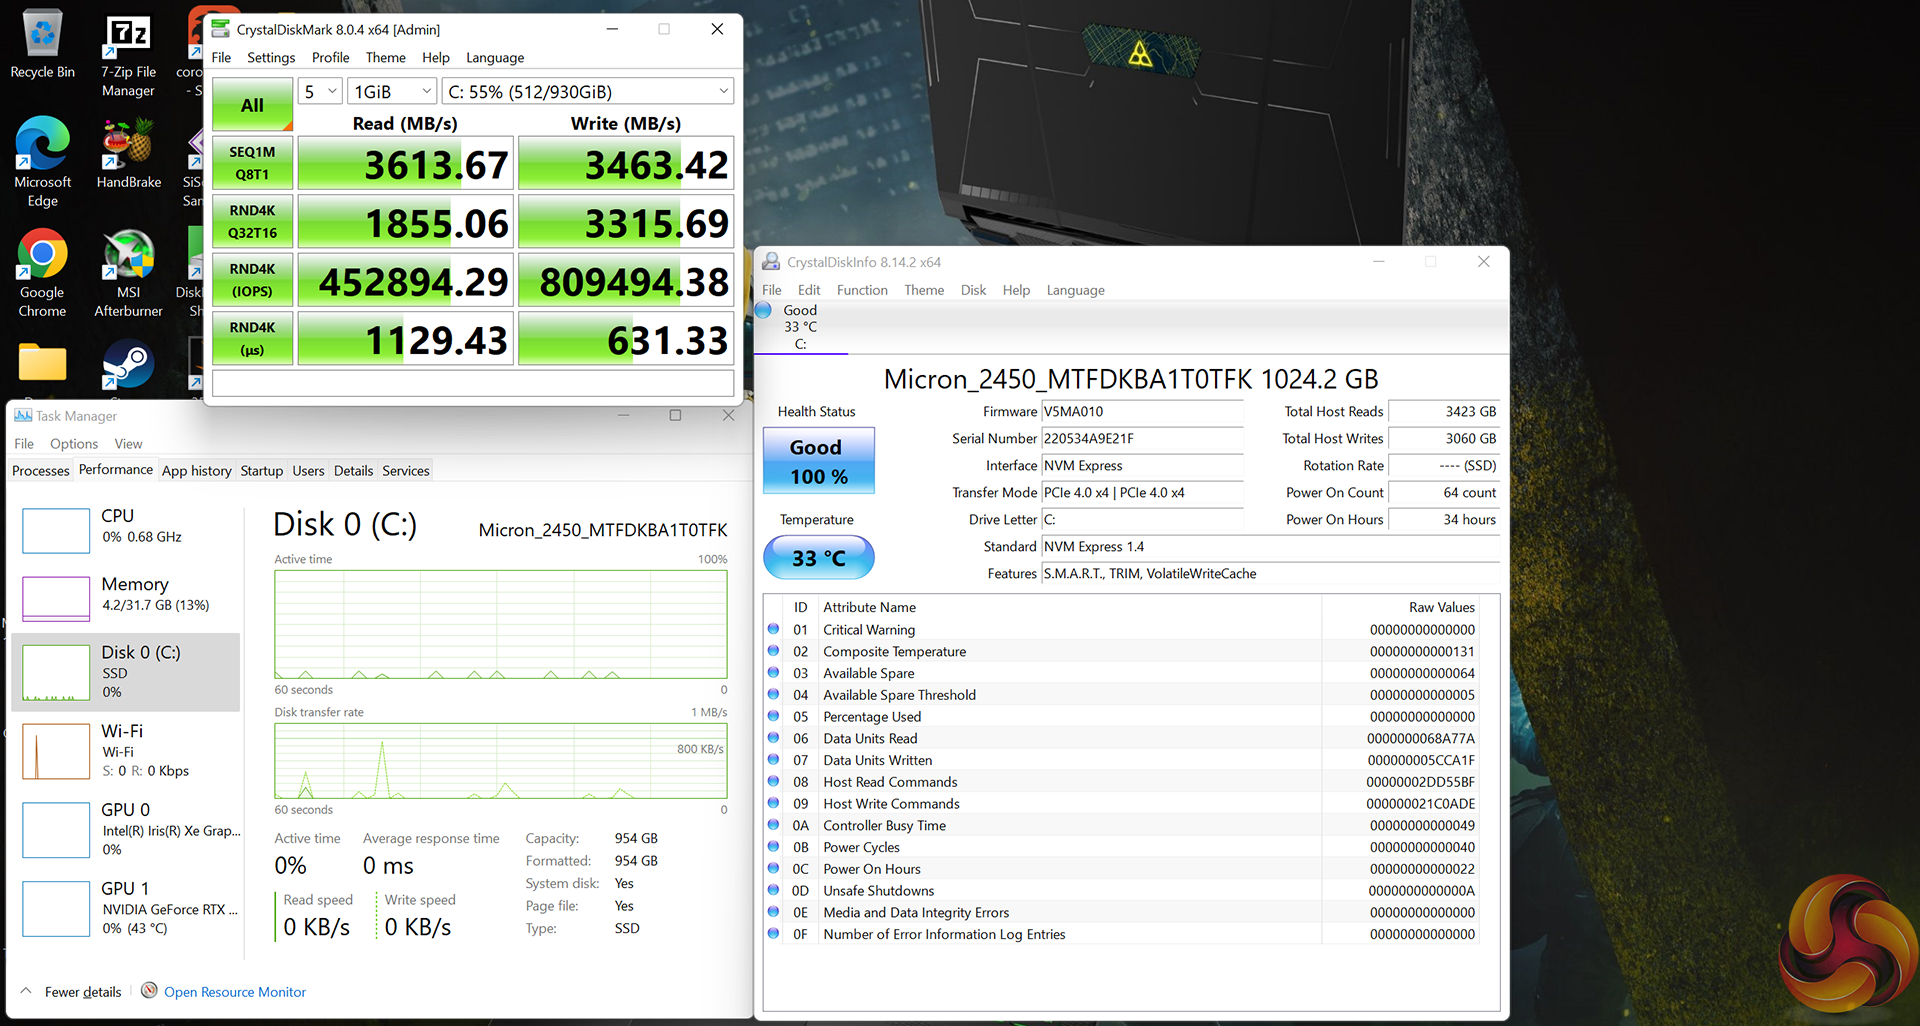Click the green All benchmark button
The width and height of the screenshot is (1920, 1026).
252,105
